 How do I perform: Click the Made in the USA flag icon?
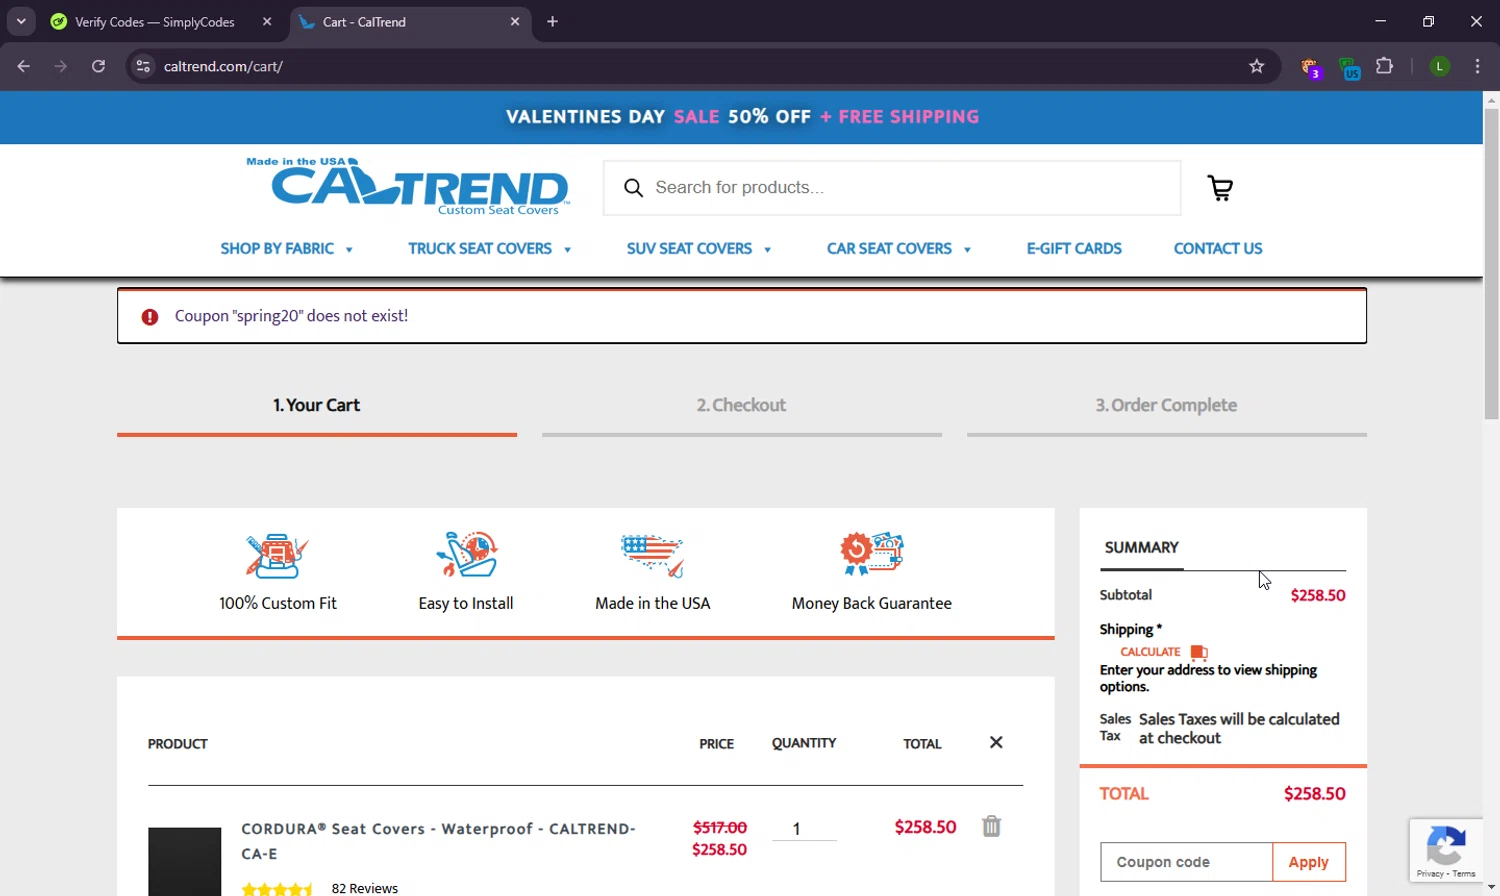point(652,556)
